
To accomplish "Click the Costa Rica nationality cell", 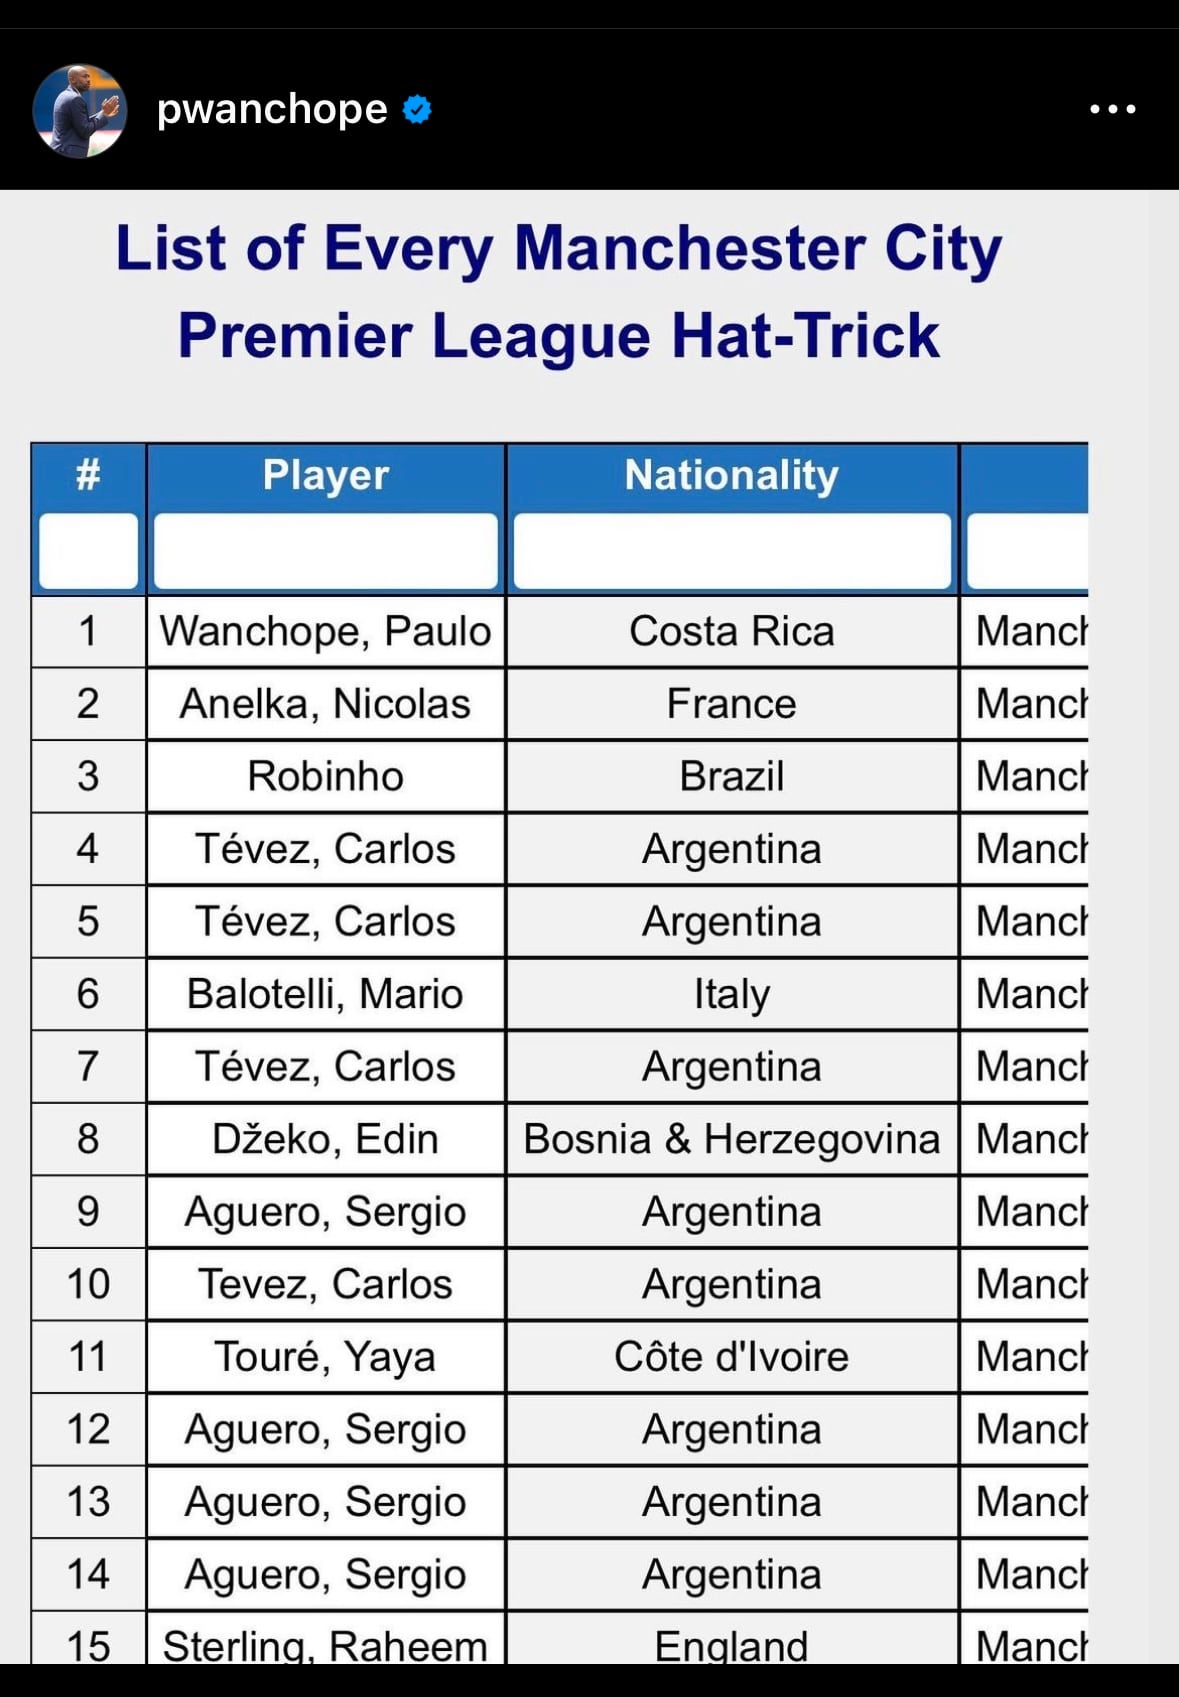I will click(731, 631).
